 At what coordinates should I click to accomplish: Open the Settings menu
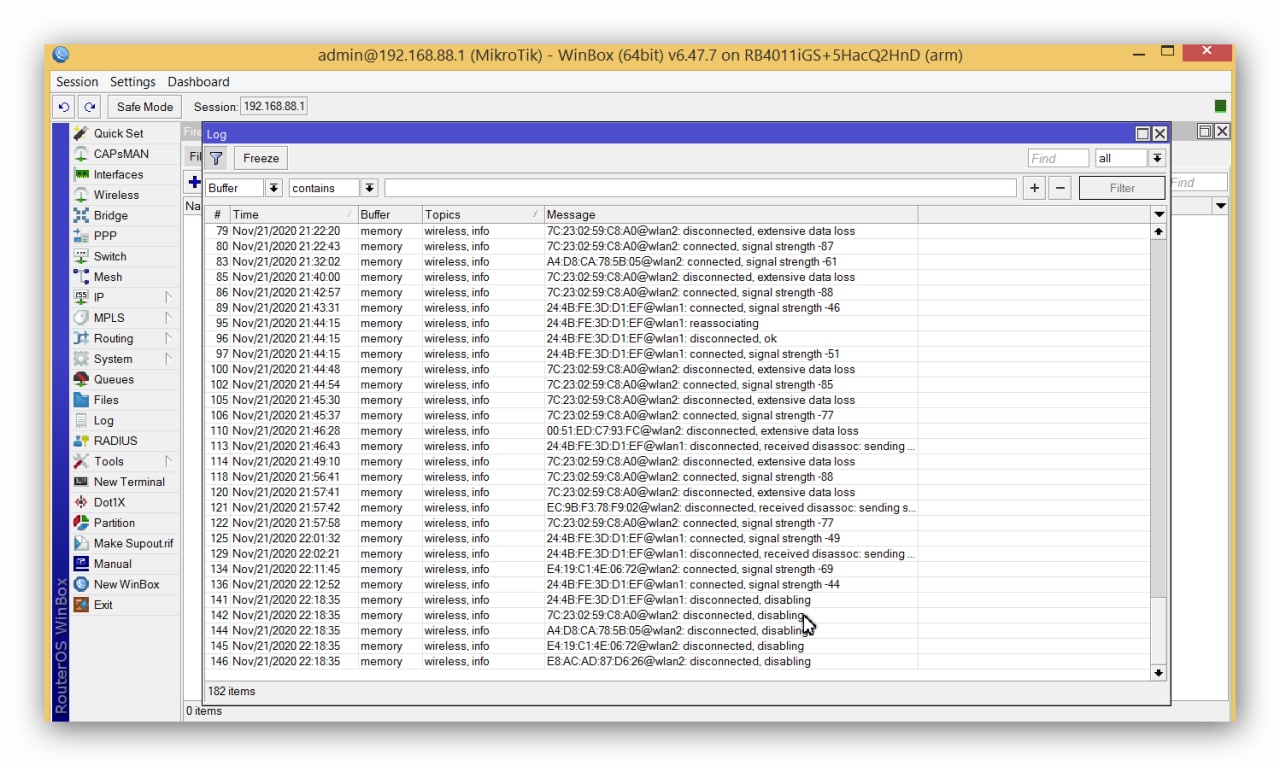(x=133, y=82)
